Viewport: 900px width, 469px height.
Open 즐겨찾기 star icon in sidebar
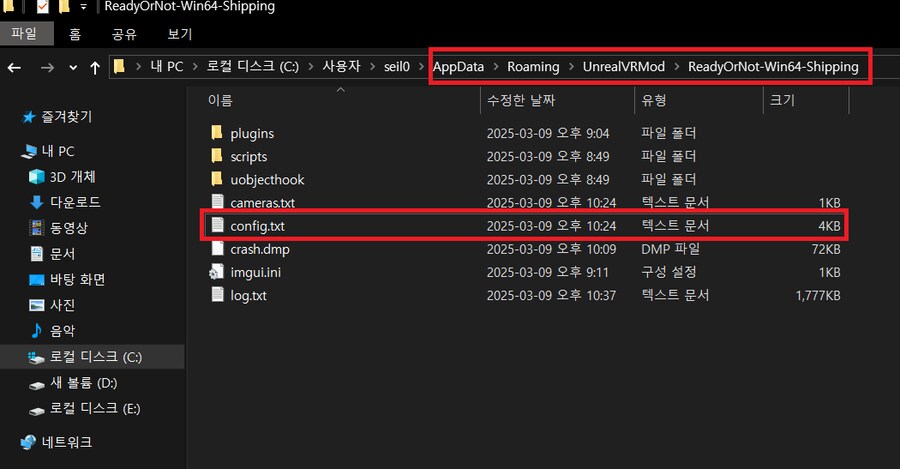point(29,118)
